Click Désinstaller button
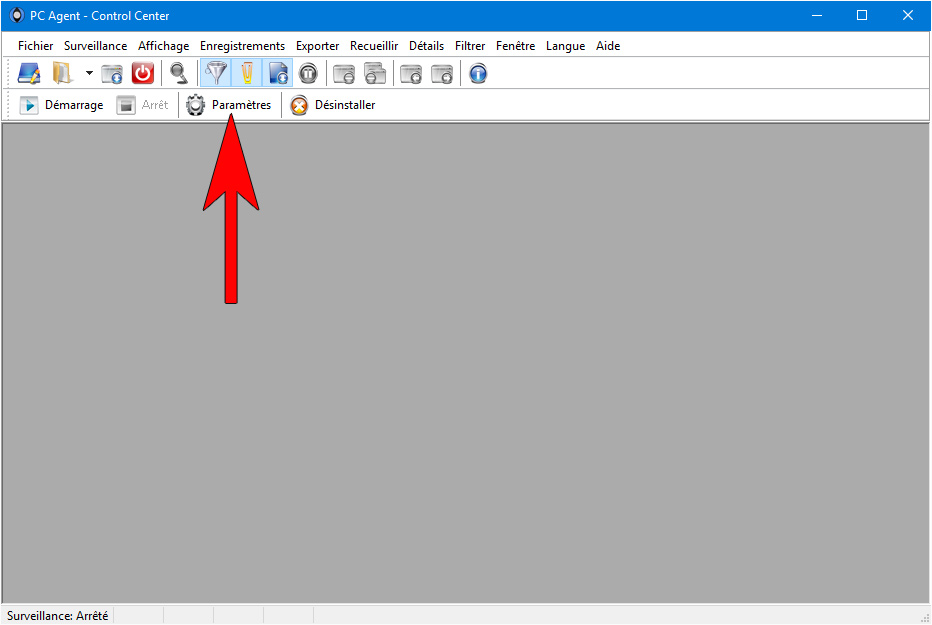The height and width of the screenshot is (625, 932). (333, 105)
